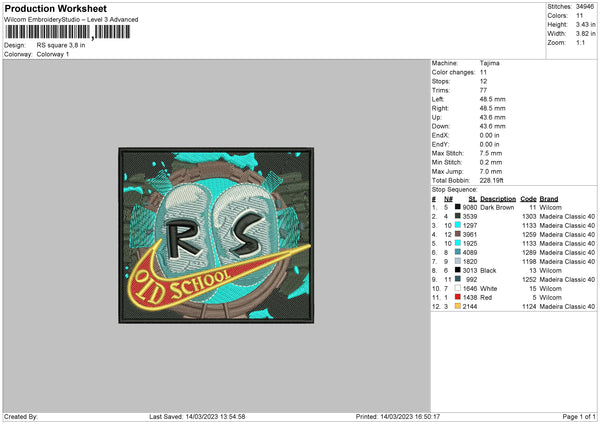600x424 pixels.
Task: Click the Height value '3.43 in'
Action: pos(585,24)
